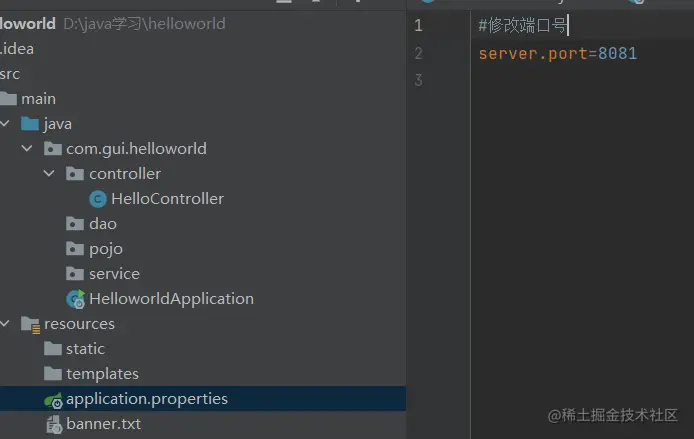The height and width of the screenshot is (439, 694).
Task: Click the main folder icon
Action: pos(8,99)
